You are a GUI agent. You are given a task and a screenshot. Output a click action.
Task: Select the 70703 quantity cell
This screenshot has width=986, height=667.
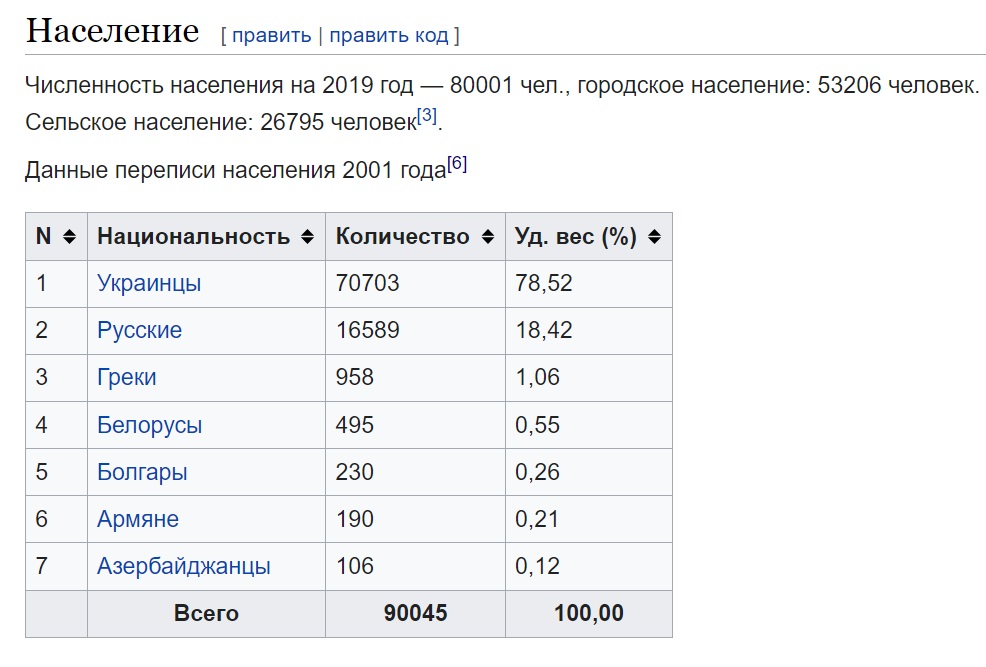pyautogui.click(x=415, y=284)
